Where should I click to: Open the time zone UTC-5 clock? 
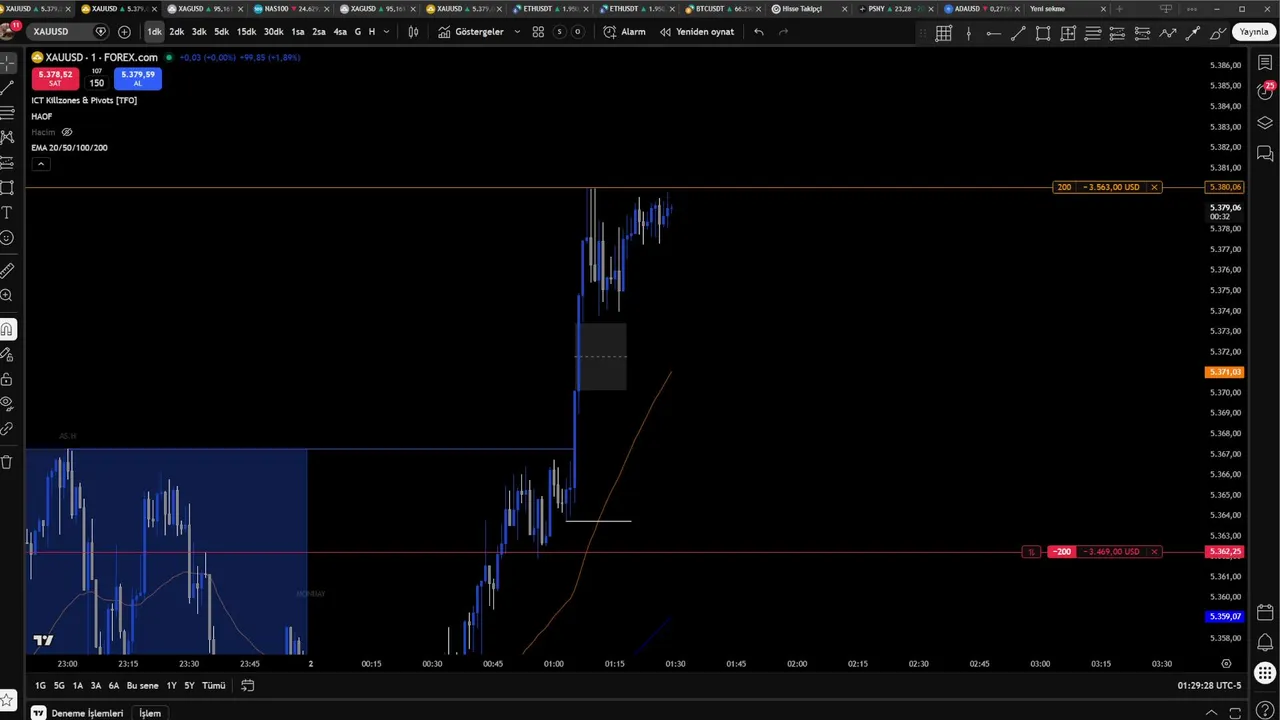(1209, 686)
